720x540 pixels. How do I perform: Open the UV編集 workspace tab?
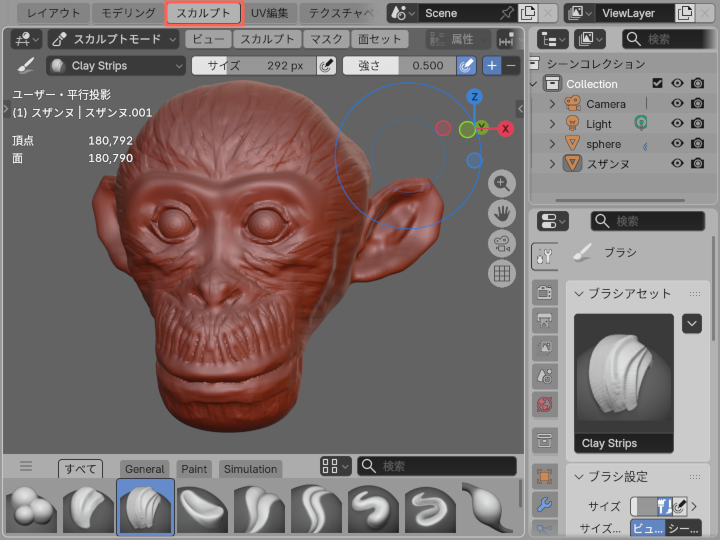pyautogui.click(x=270, y=13)
